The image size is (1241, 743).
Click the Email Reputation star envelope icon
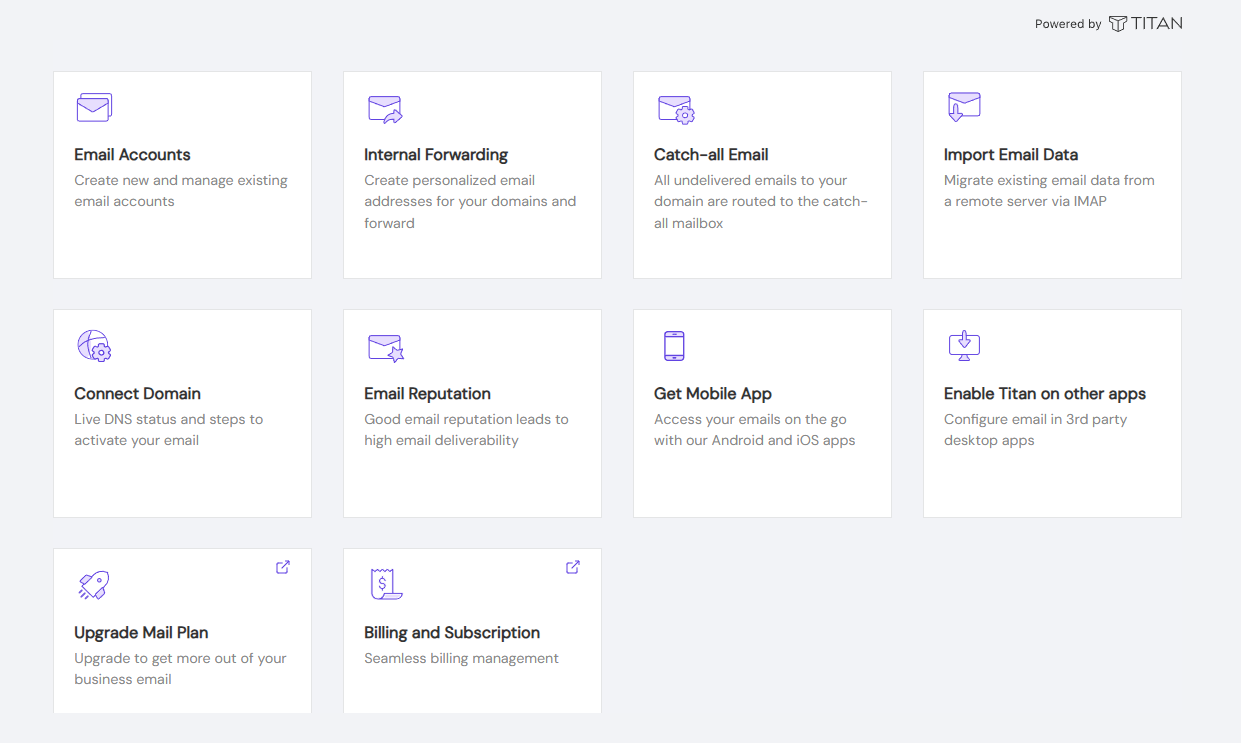coord(385,347)
